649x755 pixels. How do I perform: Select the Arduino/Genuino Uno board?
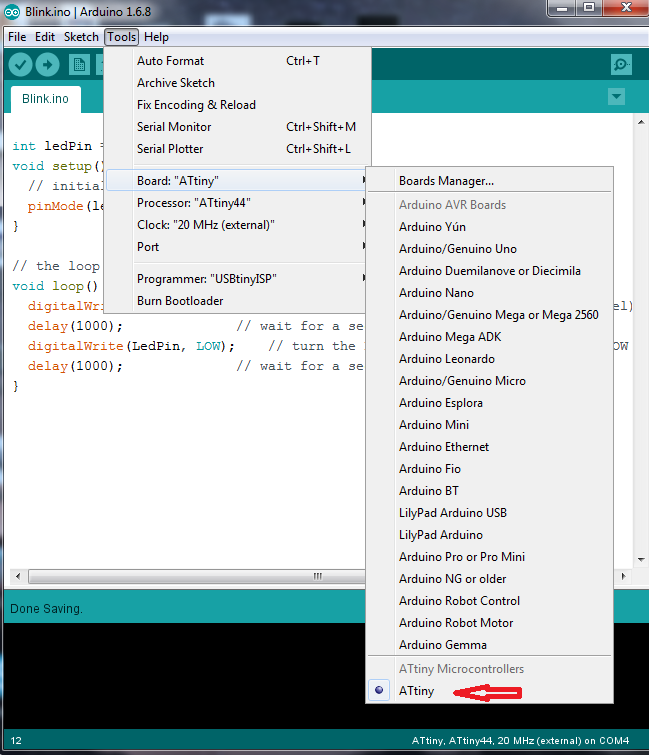tap(489, 249)
